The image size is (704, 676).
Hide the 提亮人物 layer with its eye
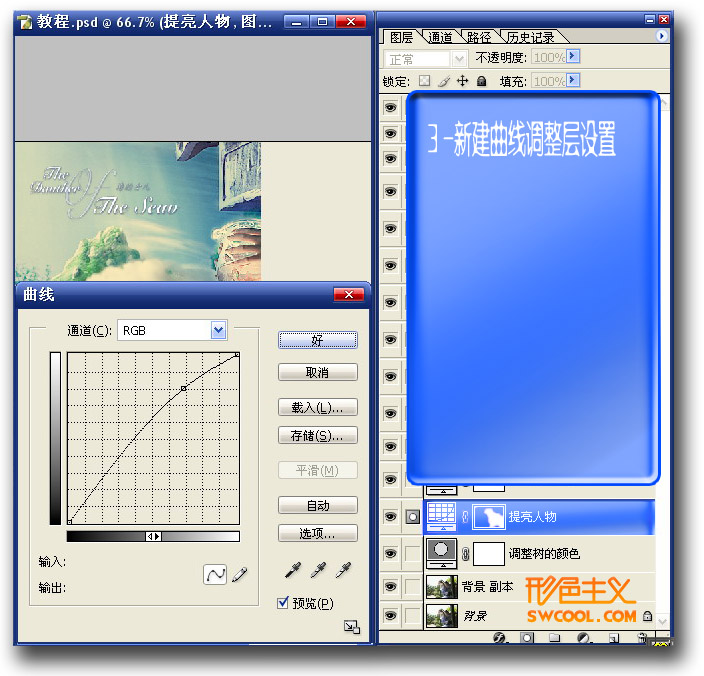click(x=391, y=517)
